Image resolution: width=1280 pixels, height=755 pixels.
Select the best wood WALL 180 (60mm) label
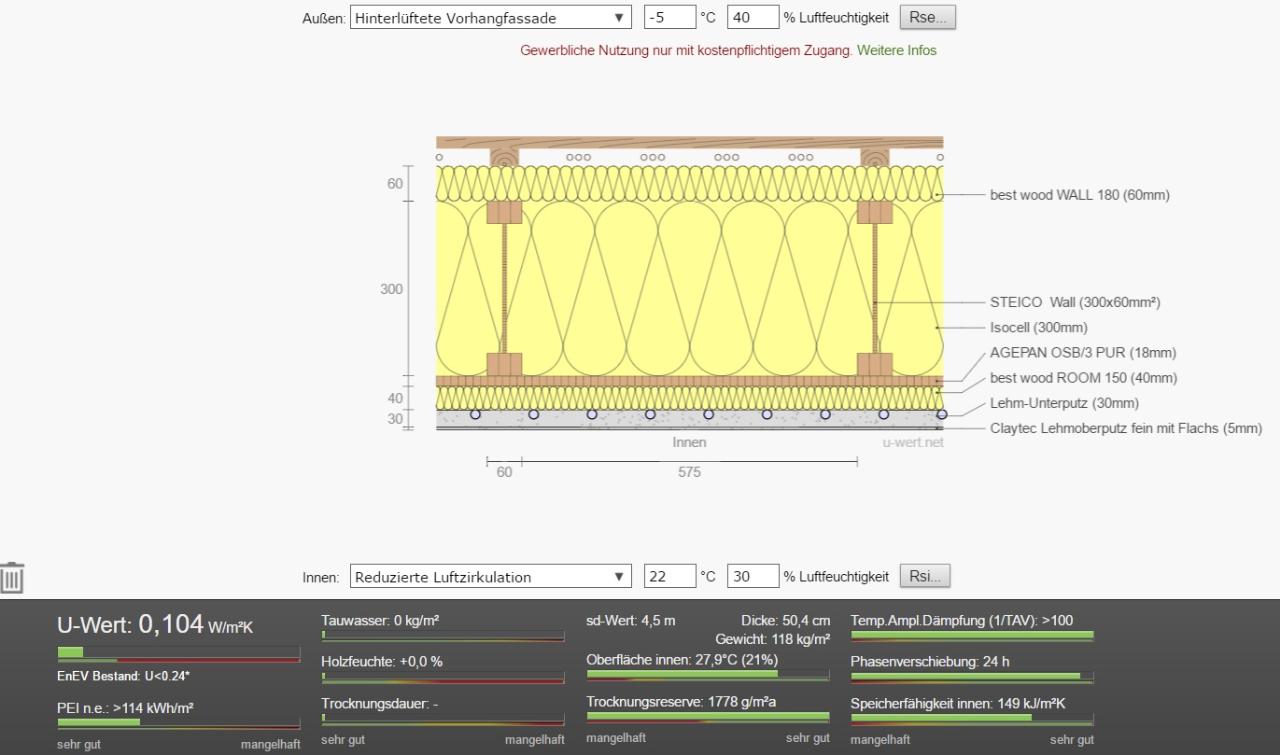[x=1080, y=195]
